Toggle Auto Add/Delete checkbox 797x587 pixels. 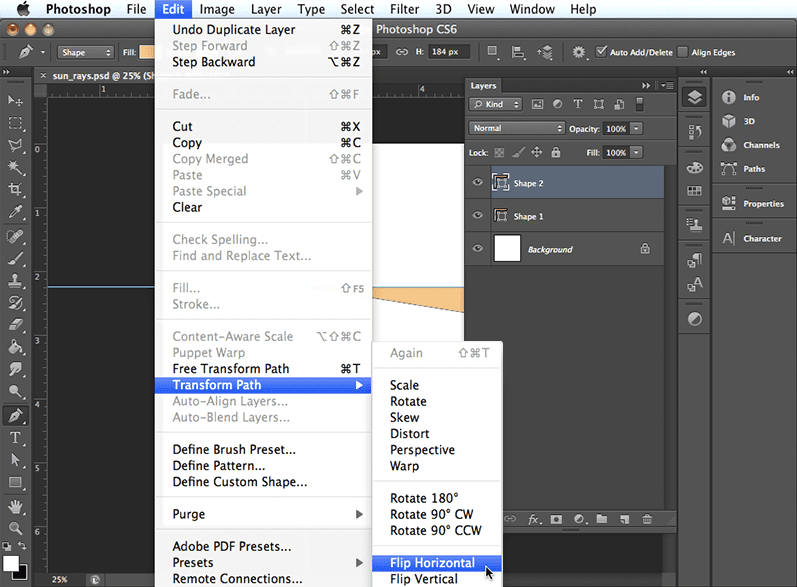pos(601,52)
